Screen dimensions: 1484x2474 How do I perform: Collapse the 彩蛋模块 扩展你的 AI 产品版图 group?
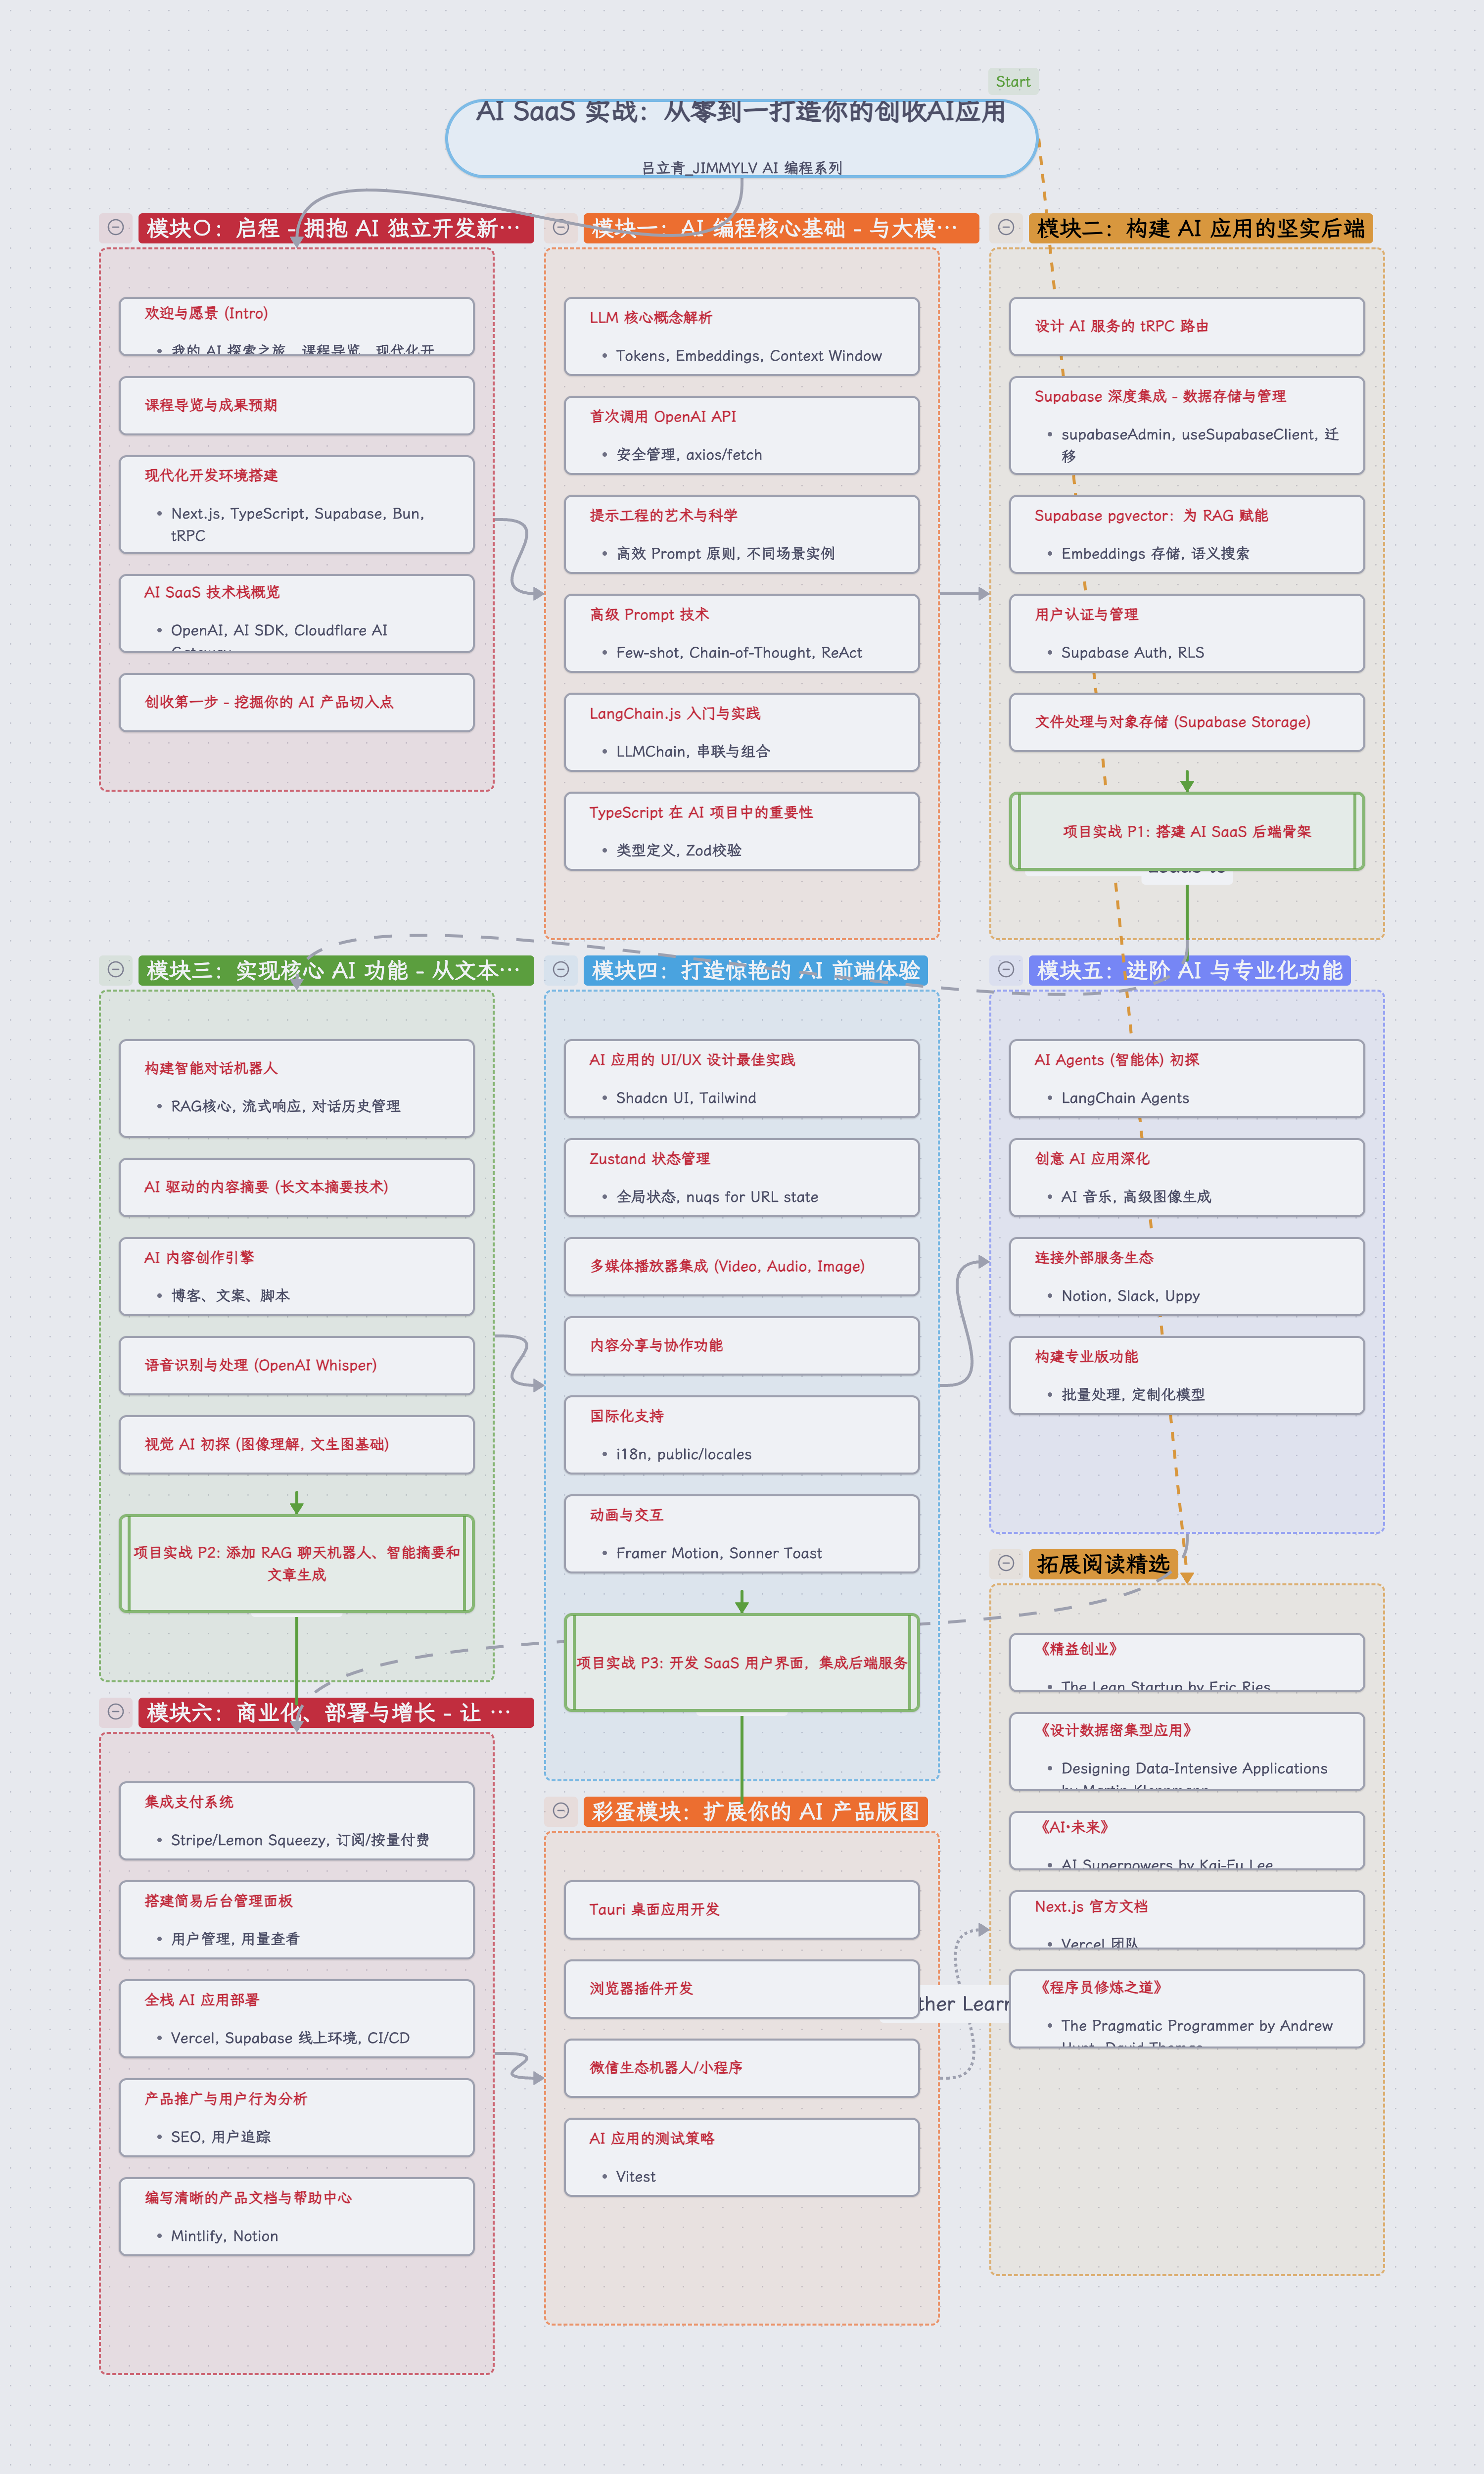[x=561, y=1811]
